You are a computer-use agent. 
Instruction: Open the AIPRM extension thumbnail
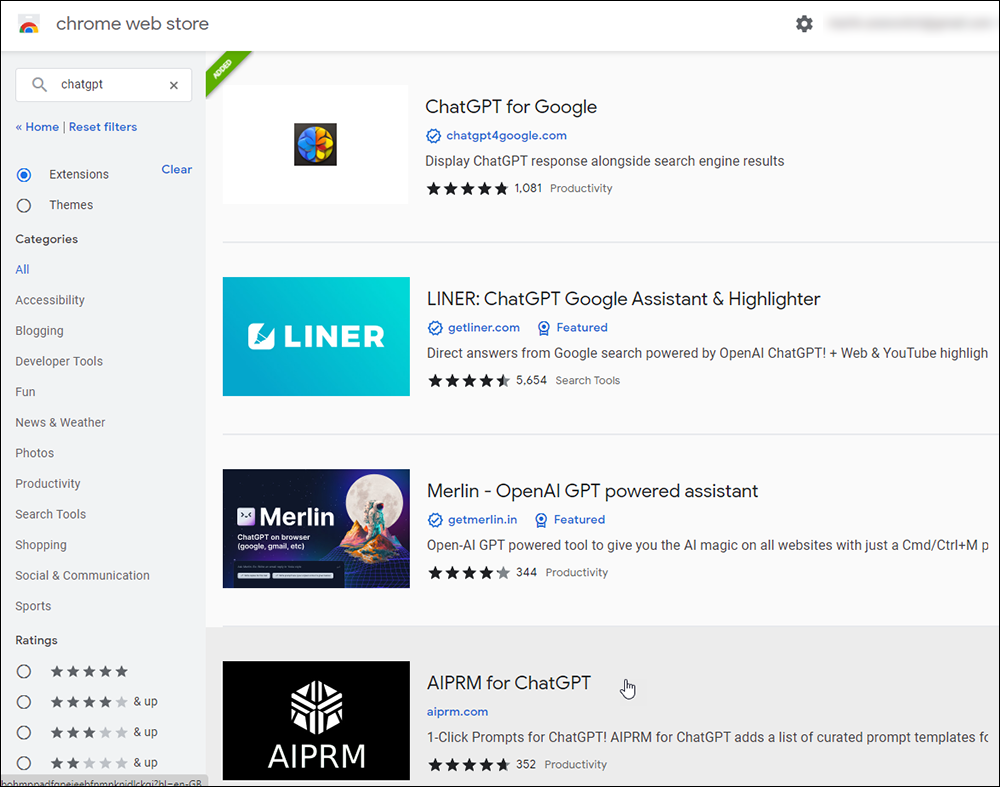[316, 720]
